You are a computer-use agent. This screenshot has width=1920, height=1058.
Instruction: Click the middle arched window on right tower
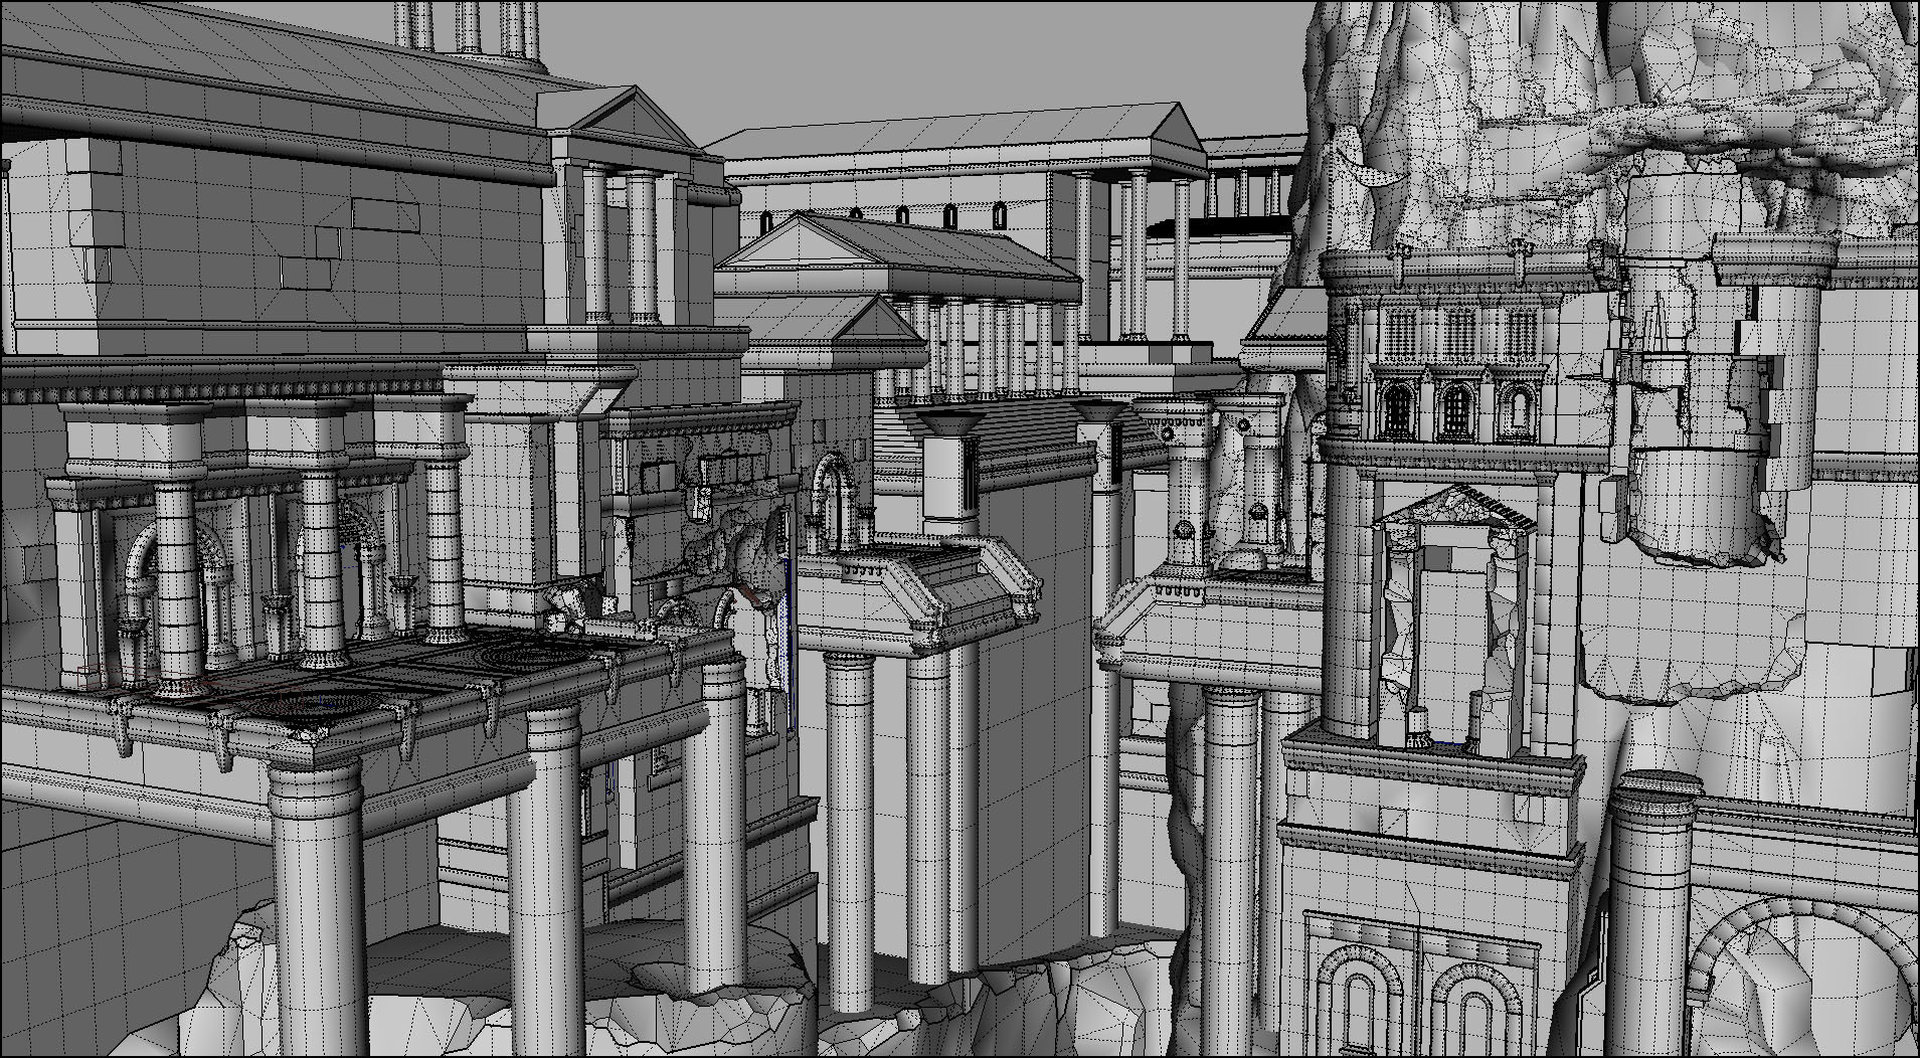(x=1457, y=408)
